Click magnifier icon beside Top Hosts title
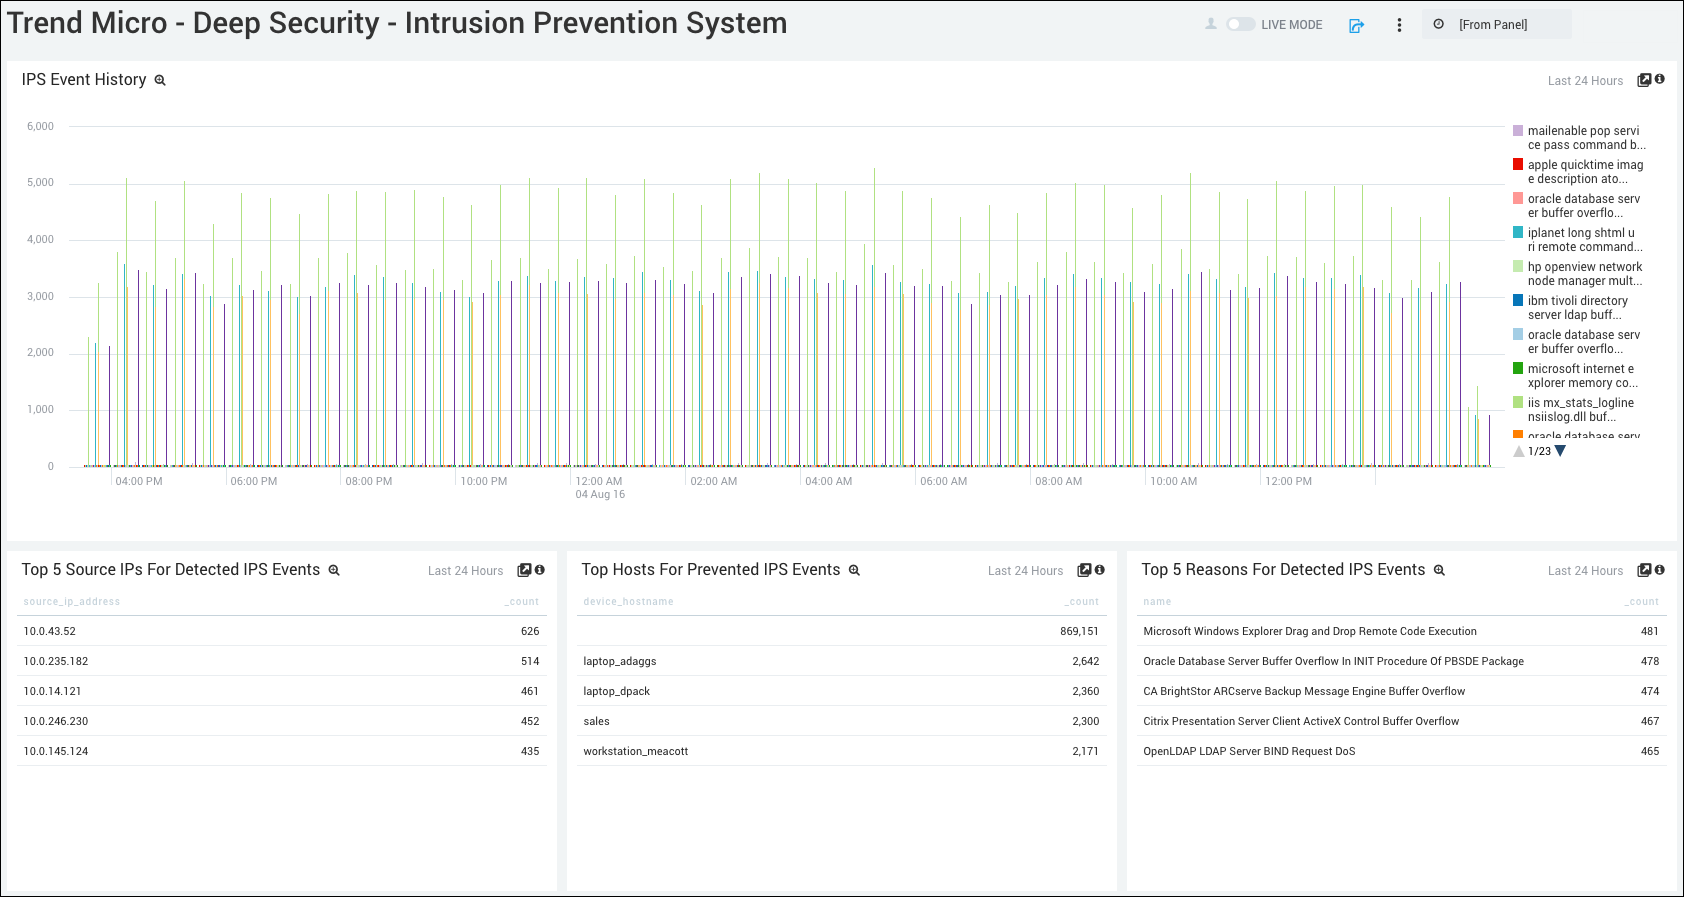1684x897 pixels. [x=854, y=571]
